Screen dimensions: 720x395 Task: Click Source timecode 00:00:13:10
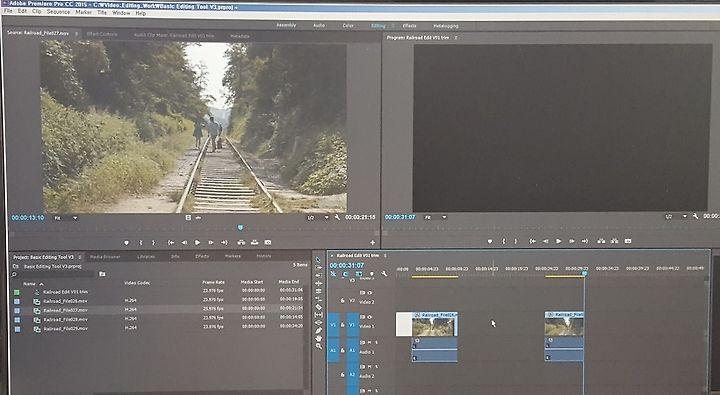28,218
